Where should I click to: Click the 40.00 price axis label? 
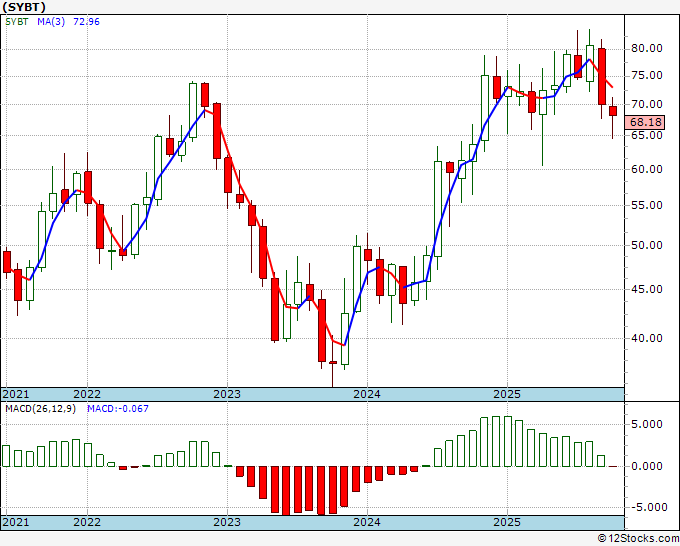pos(647,338)
